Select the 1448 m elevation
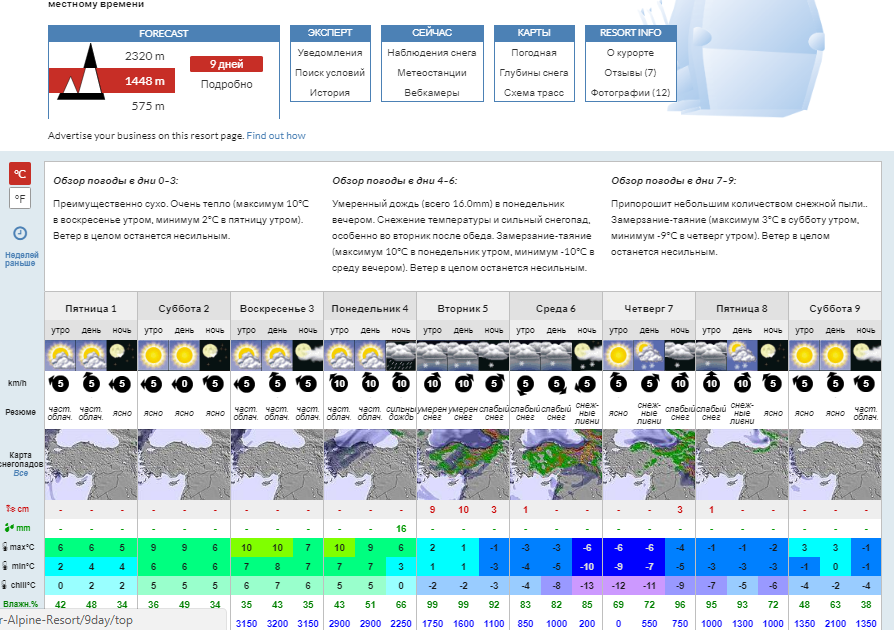 point(145,81)
